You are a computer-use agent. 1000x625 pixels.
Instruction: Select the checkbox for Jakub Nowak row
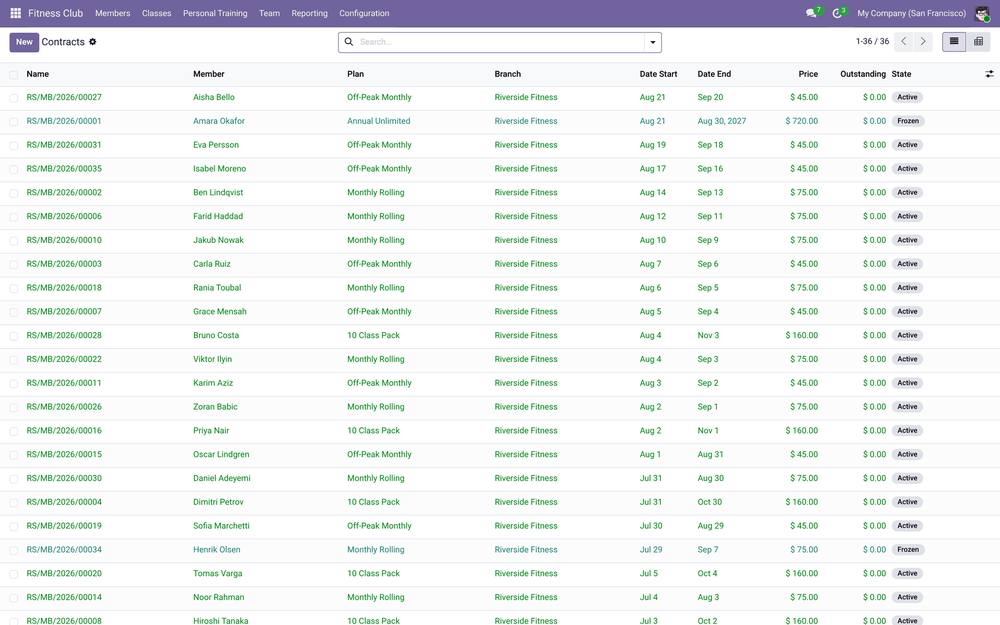(x=13, y=241)
